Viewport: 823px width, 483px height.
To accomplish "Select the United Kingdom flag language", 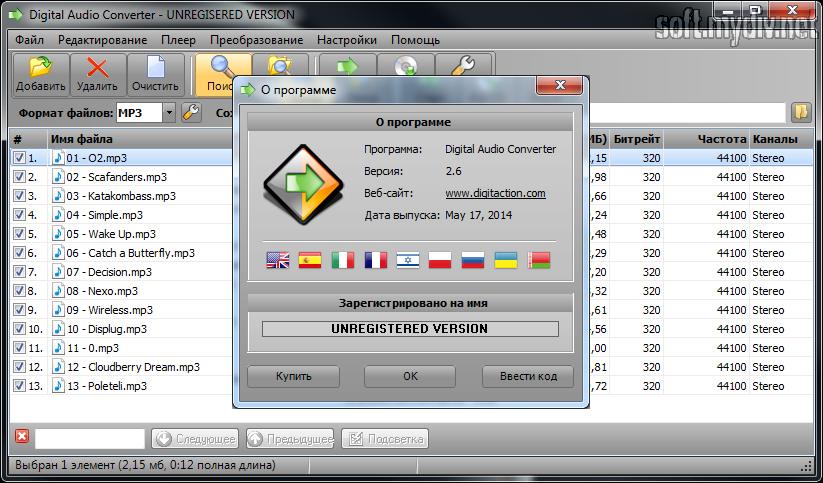I will coord(278,260).
